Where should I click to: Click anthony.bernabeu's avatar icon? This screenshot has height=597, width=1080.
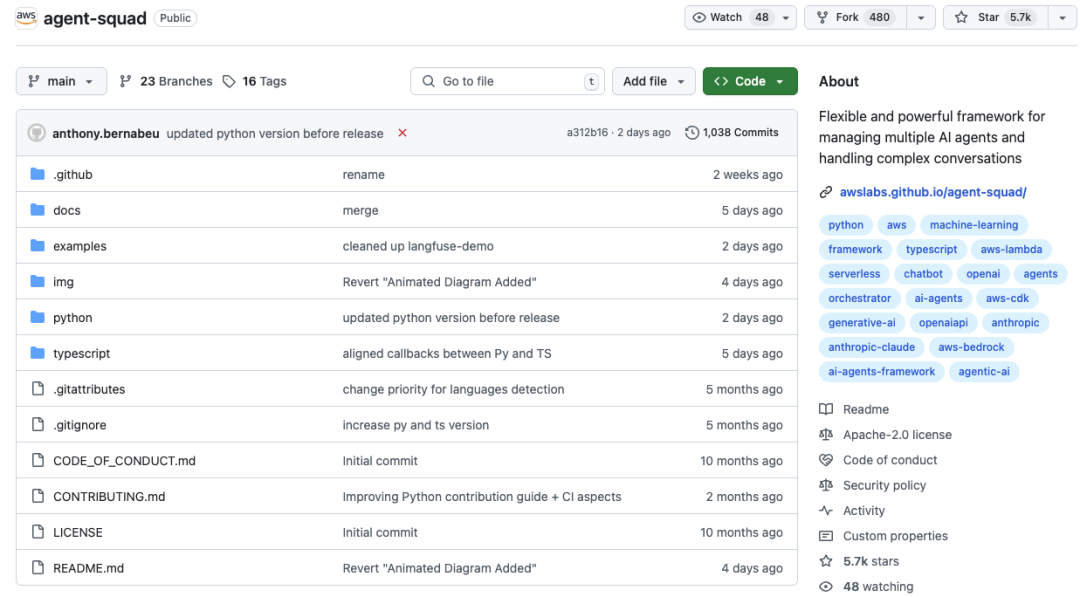point(37,133)
